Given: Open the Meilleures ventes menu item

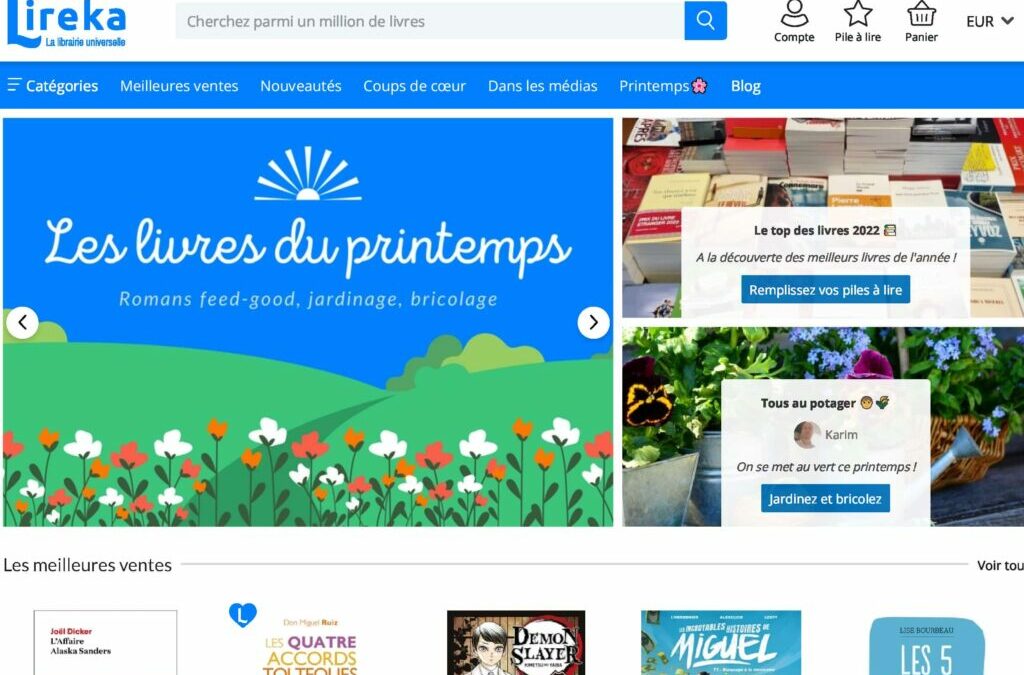Looking at the screenshot, I should tap(179, 86).
